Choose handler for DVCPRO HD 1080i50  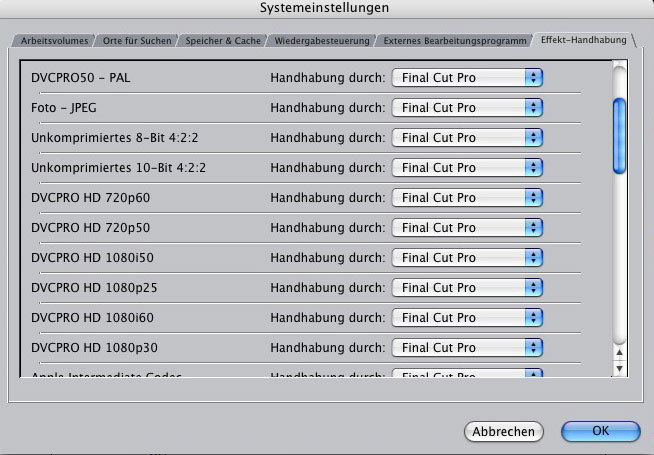[466, 258]
